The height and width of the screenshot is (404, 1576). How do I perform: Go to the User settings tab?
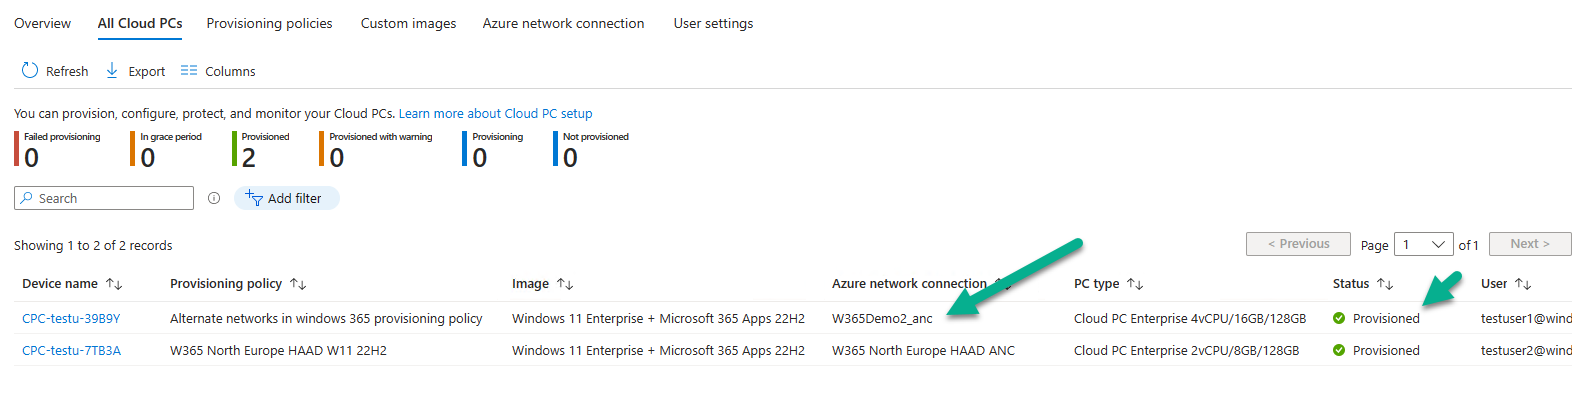pos(713,23)
